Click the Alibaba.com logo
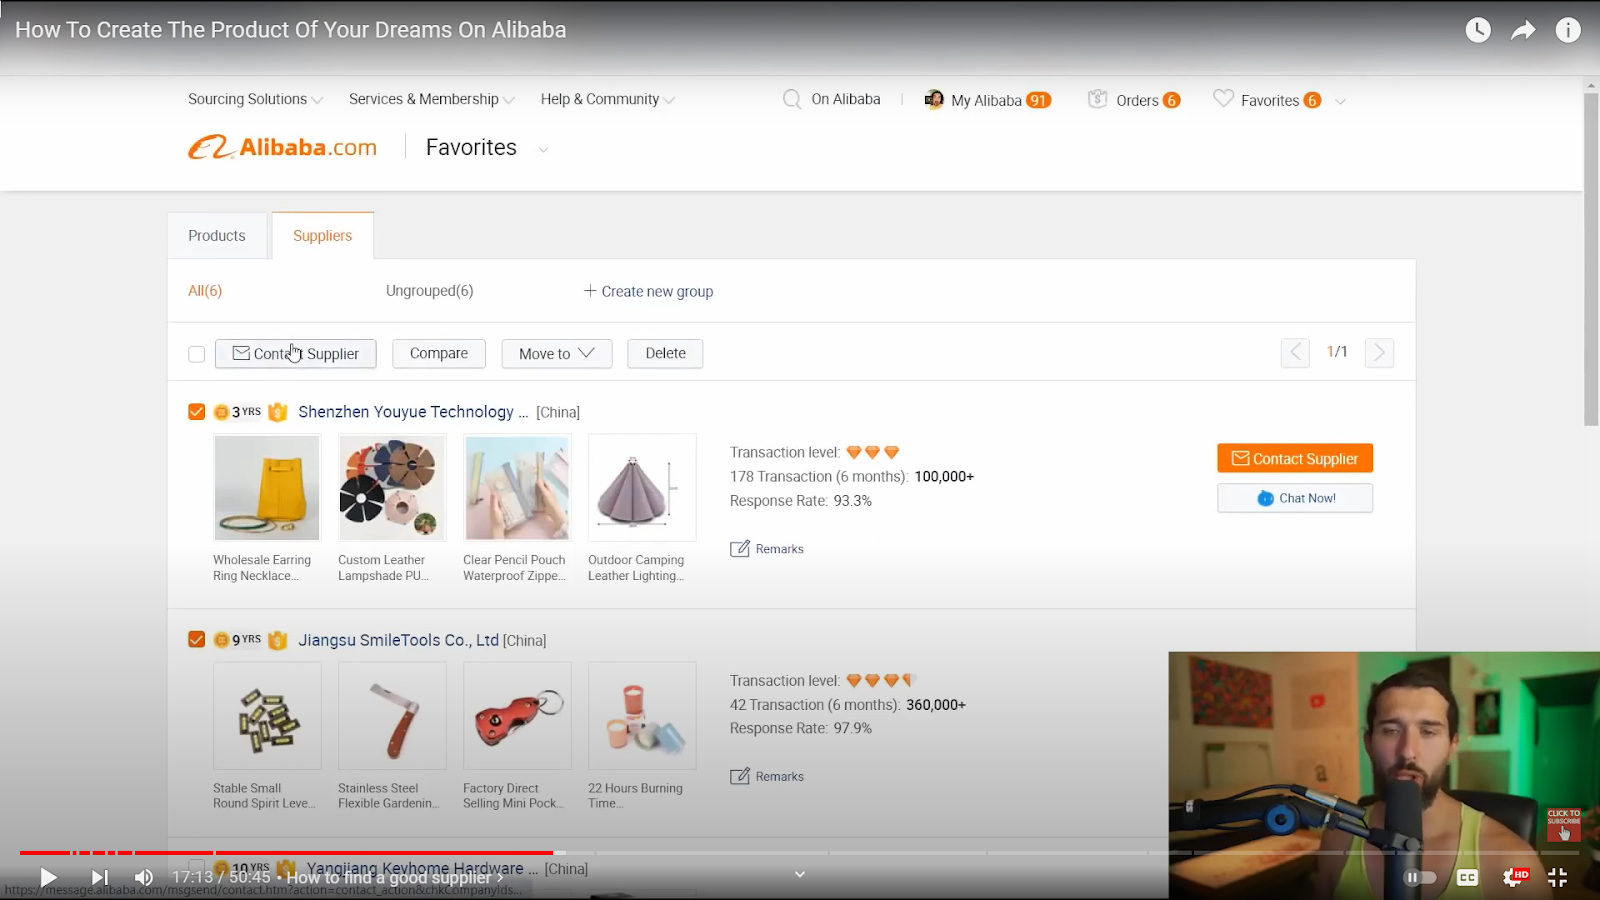 pos(283,147)
